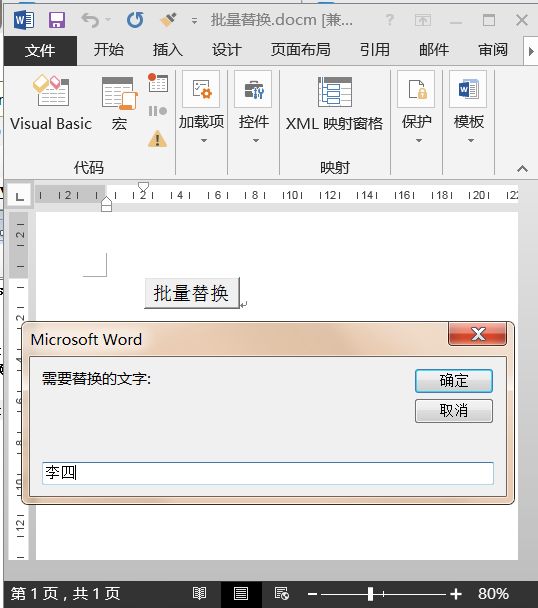Switch to the Insert (插入) tab
538x608 pixels.
point(168,50)
